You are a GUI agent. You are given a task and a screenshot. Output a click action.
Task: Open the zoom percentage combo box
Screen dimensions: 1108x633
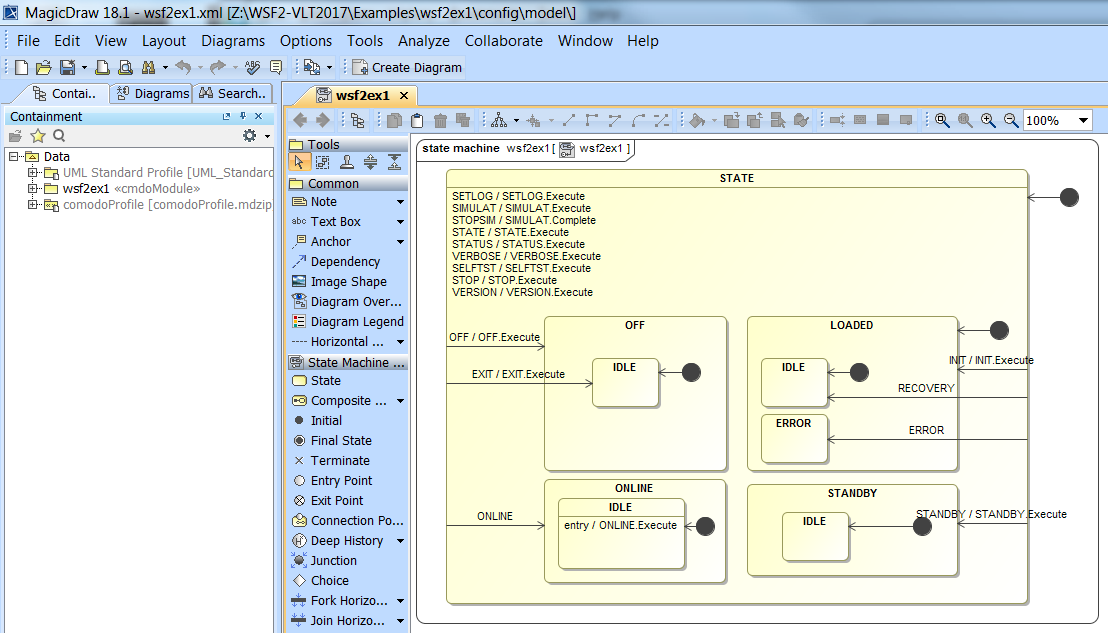click(x=1084, y=121)
